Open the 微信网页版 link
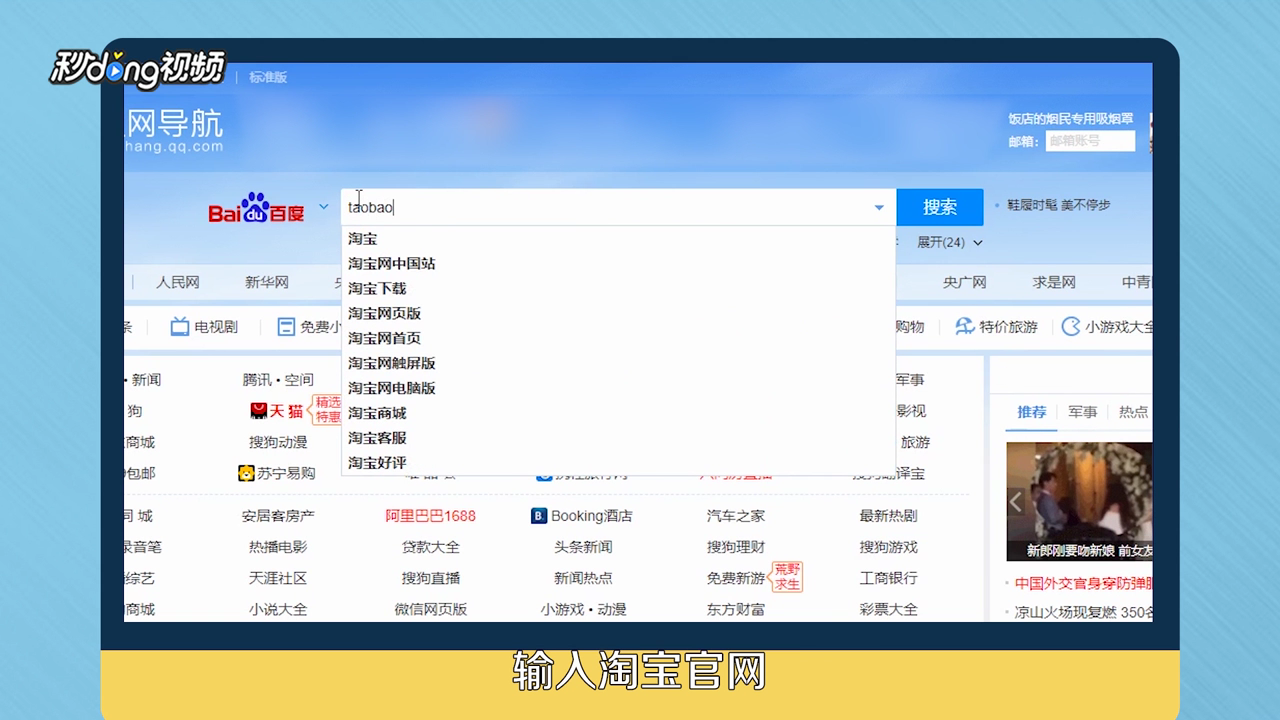The image size is (1280, 720). [x=431, y=609]
